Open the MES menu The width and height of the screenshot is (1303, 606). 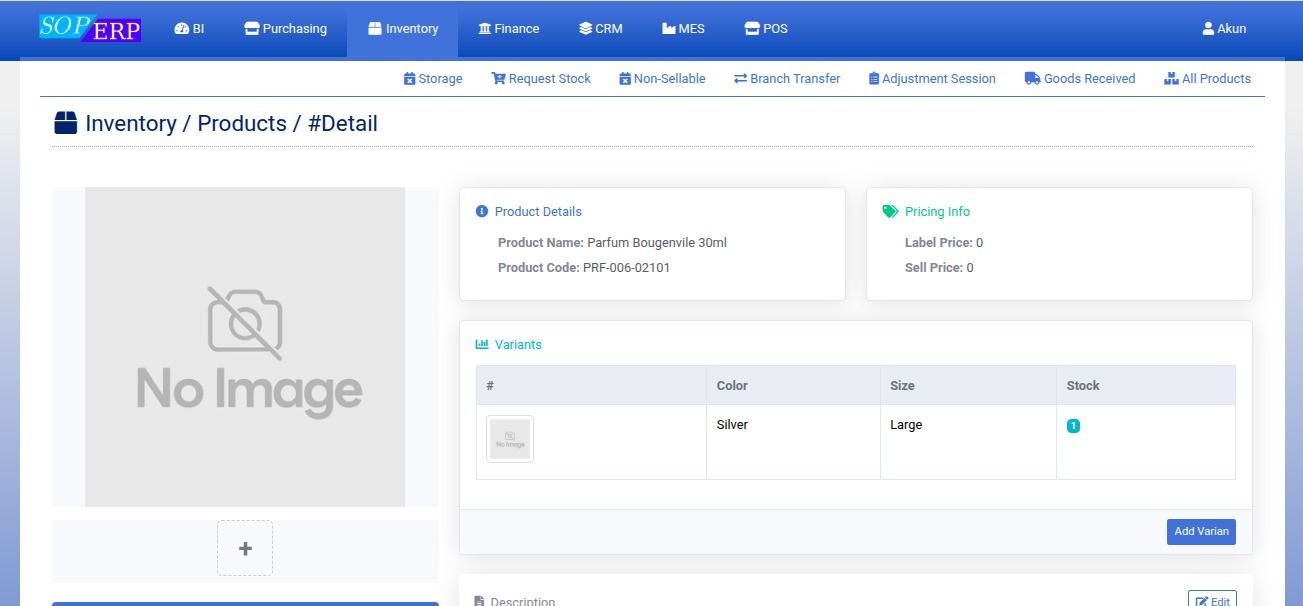tap(683, 29)
